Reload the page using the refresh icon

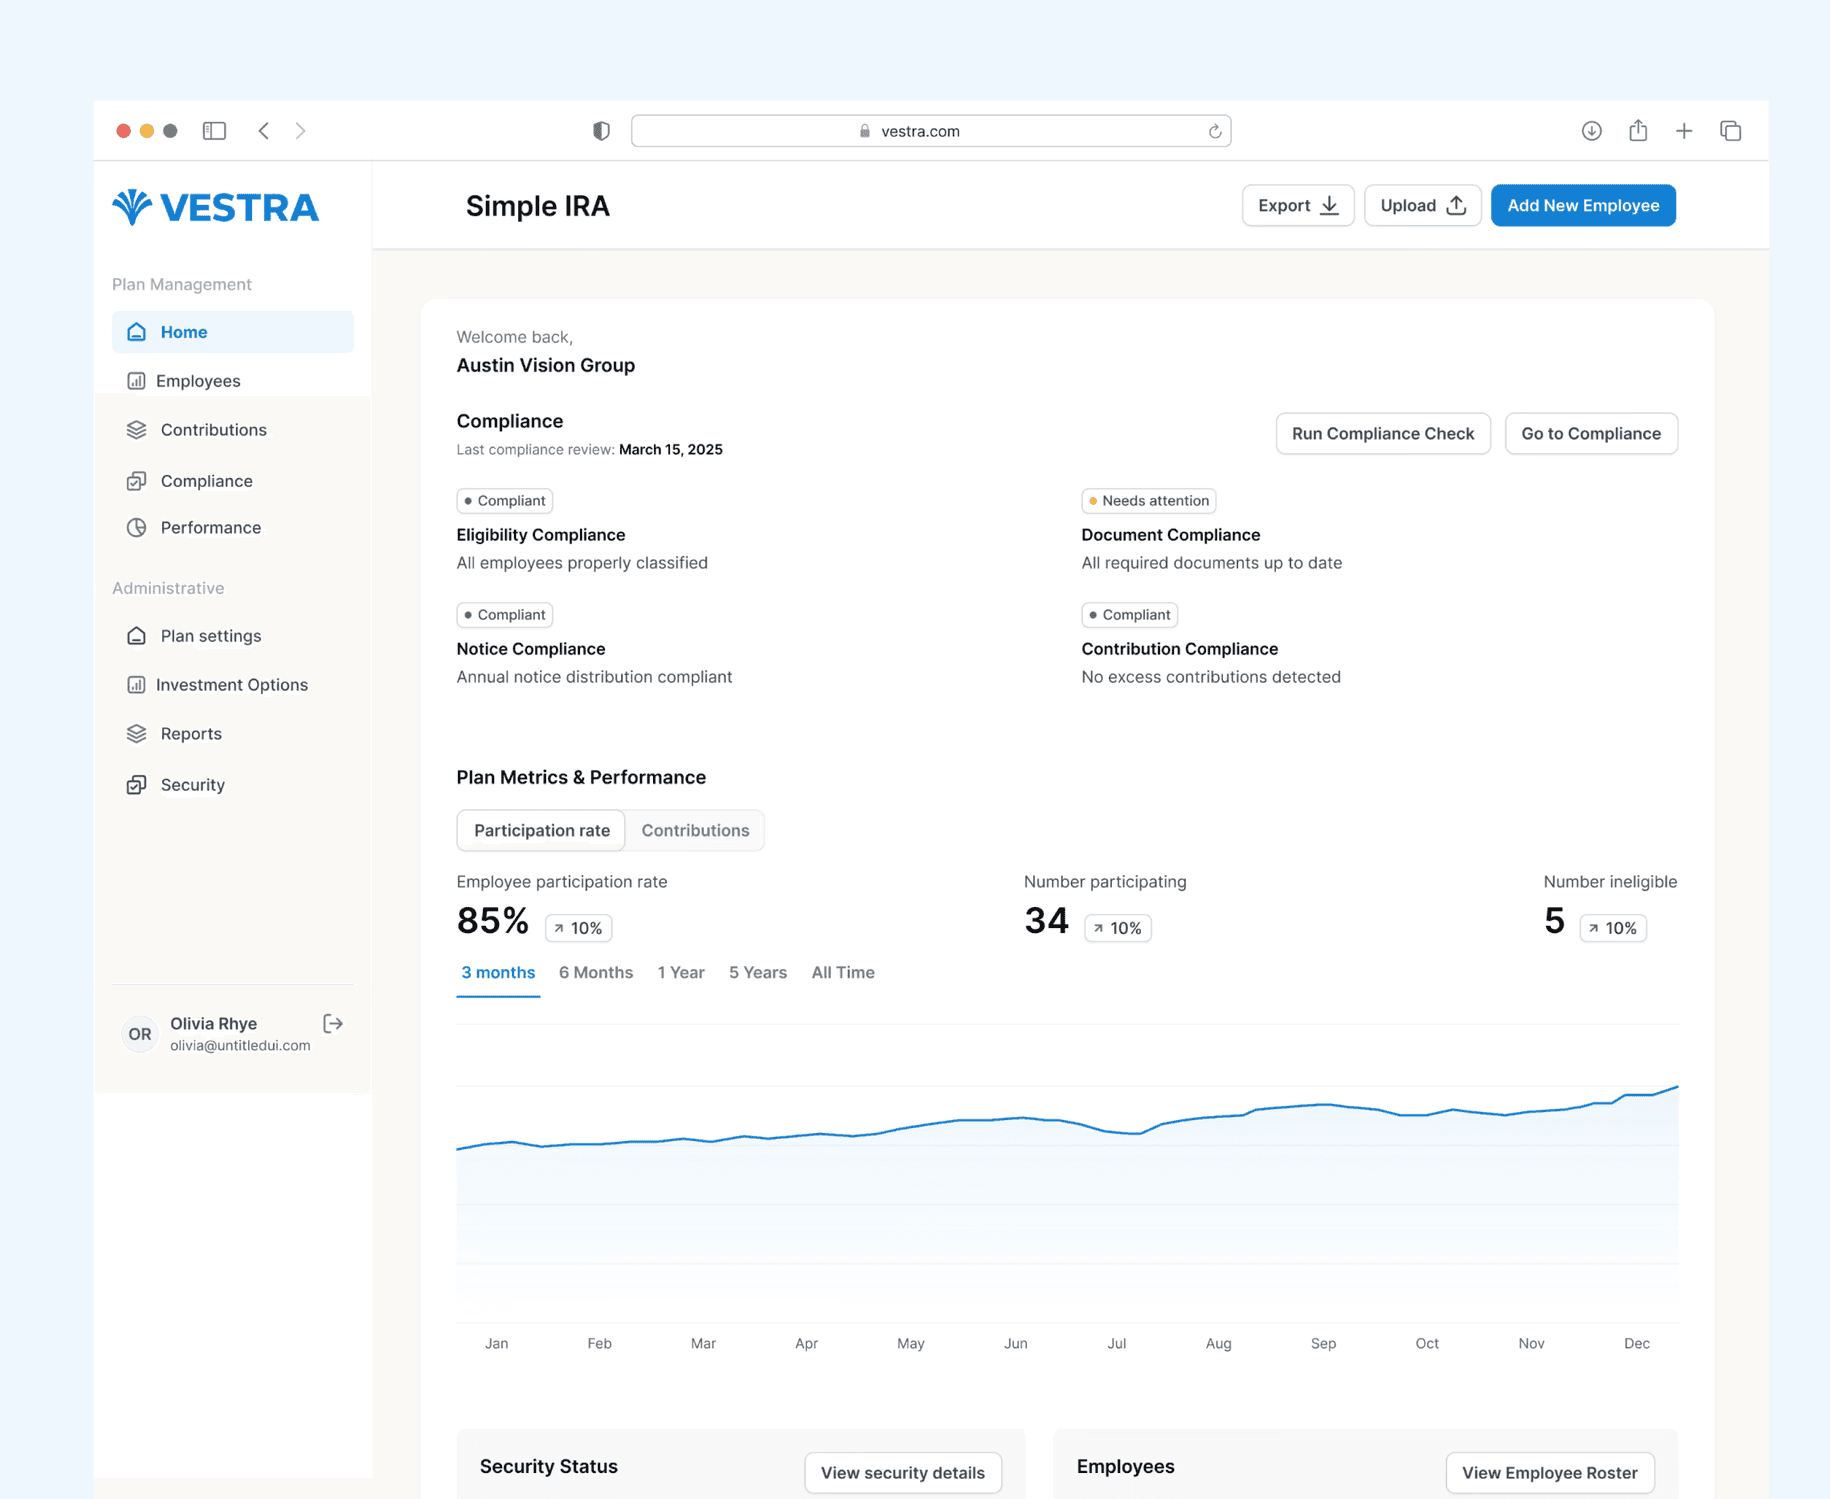(x=1215, y=131)
